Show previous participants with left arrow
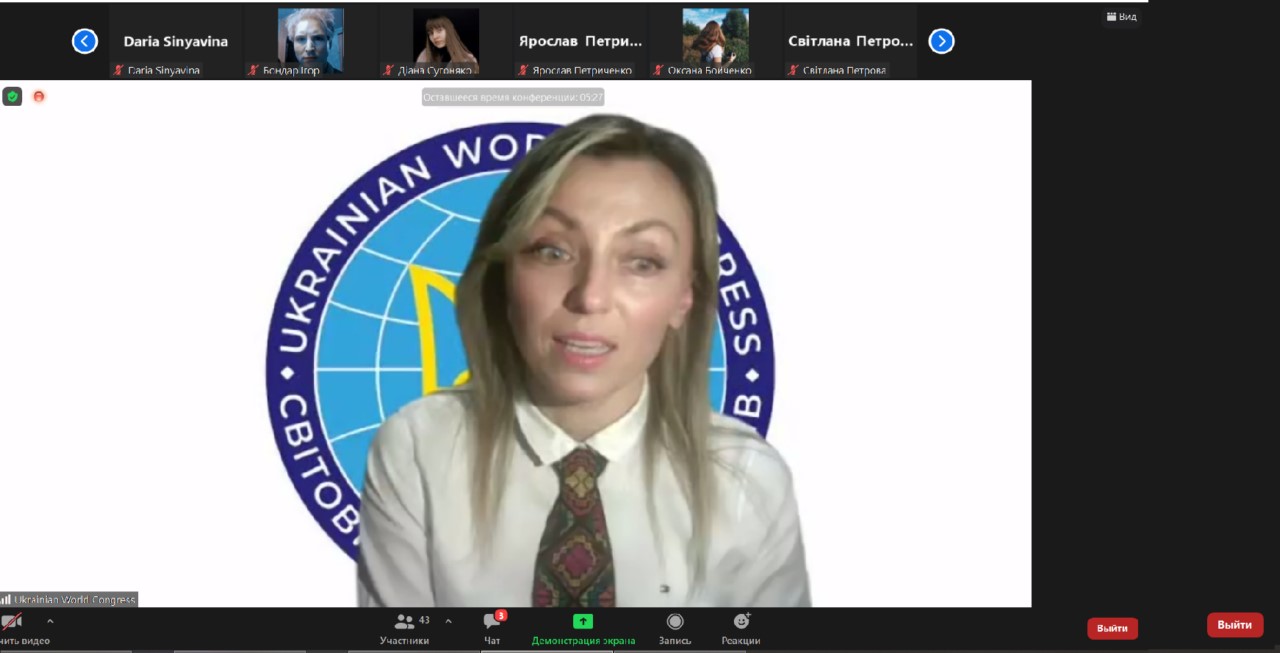 click(x=85, y=41)
